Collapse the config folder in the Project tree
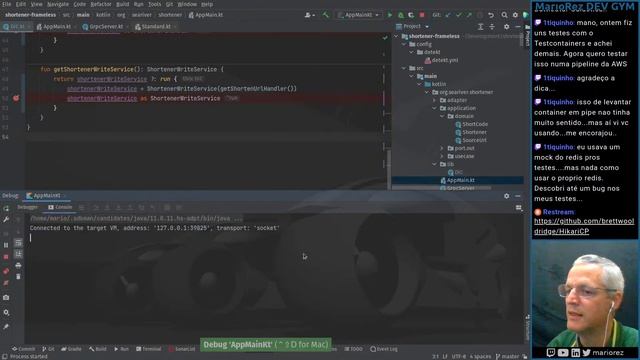Image resolution: width=640 pixels, height=360 pixels. pyautogui.click(x=404, y=44)
